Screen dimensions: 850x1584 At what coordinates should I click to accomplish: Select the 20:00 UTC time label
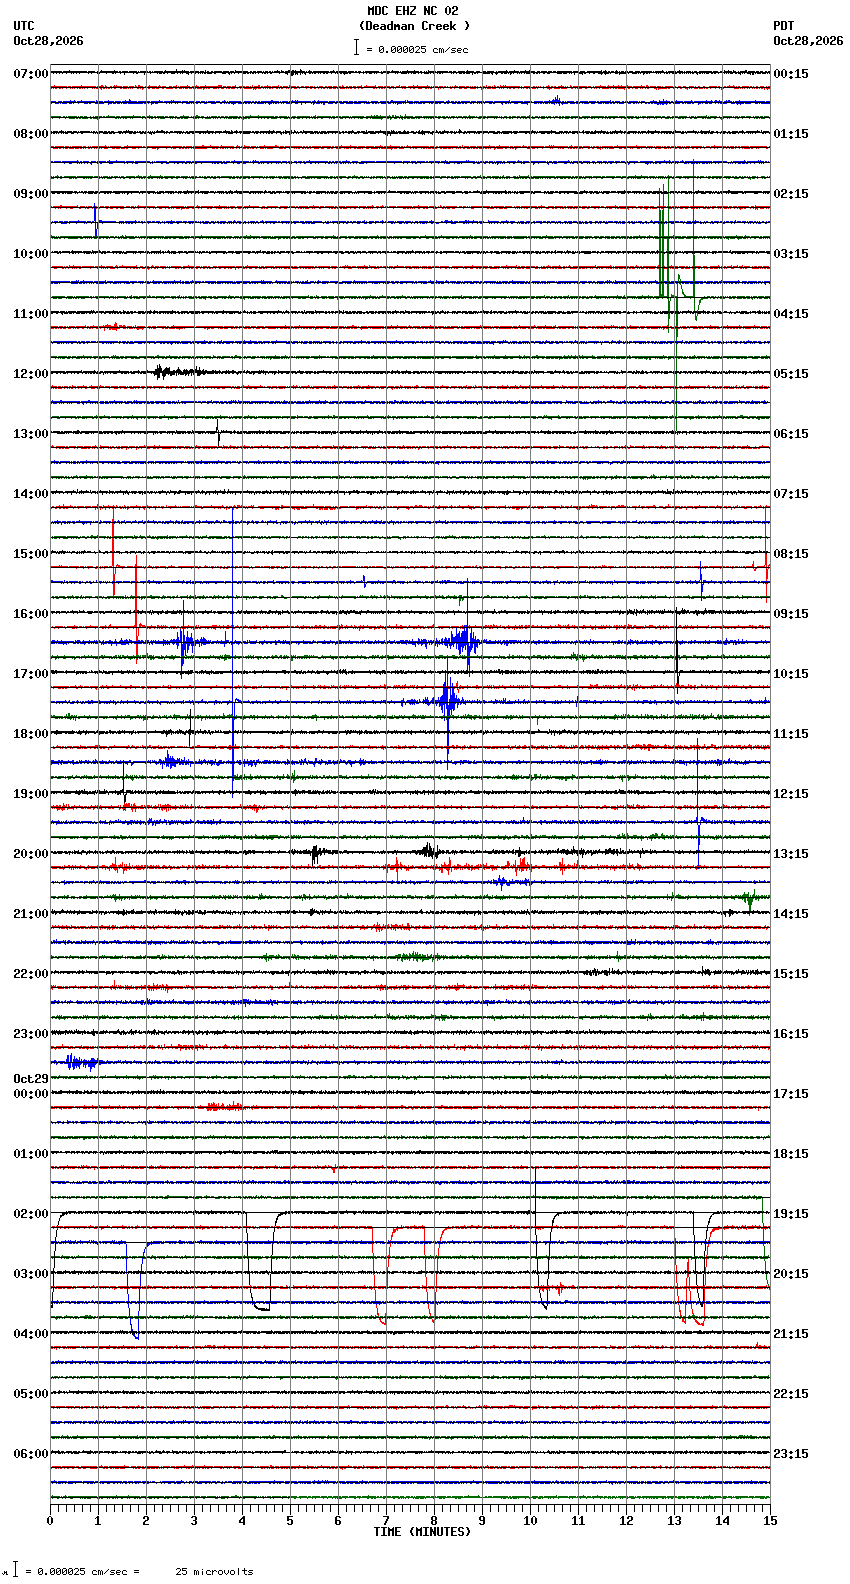pyautogui.click(x=31, y=854)
